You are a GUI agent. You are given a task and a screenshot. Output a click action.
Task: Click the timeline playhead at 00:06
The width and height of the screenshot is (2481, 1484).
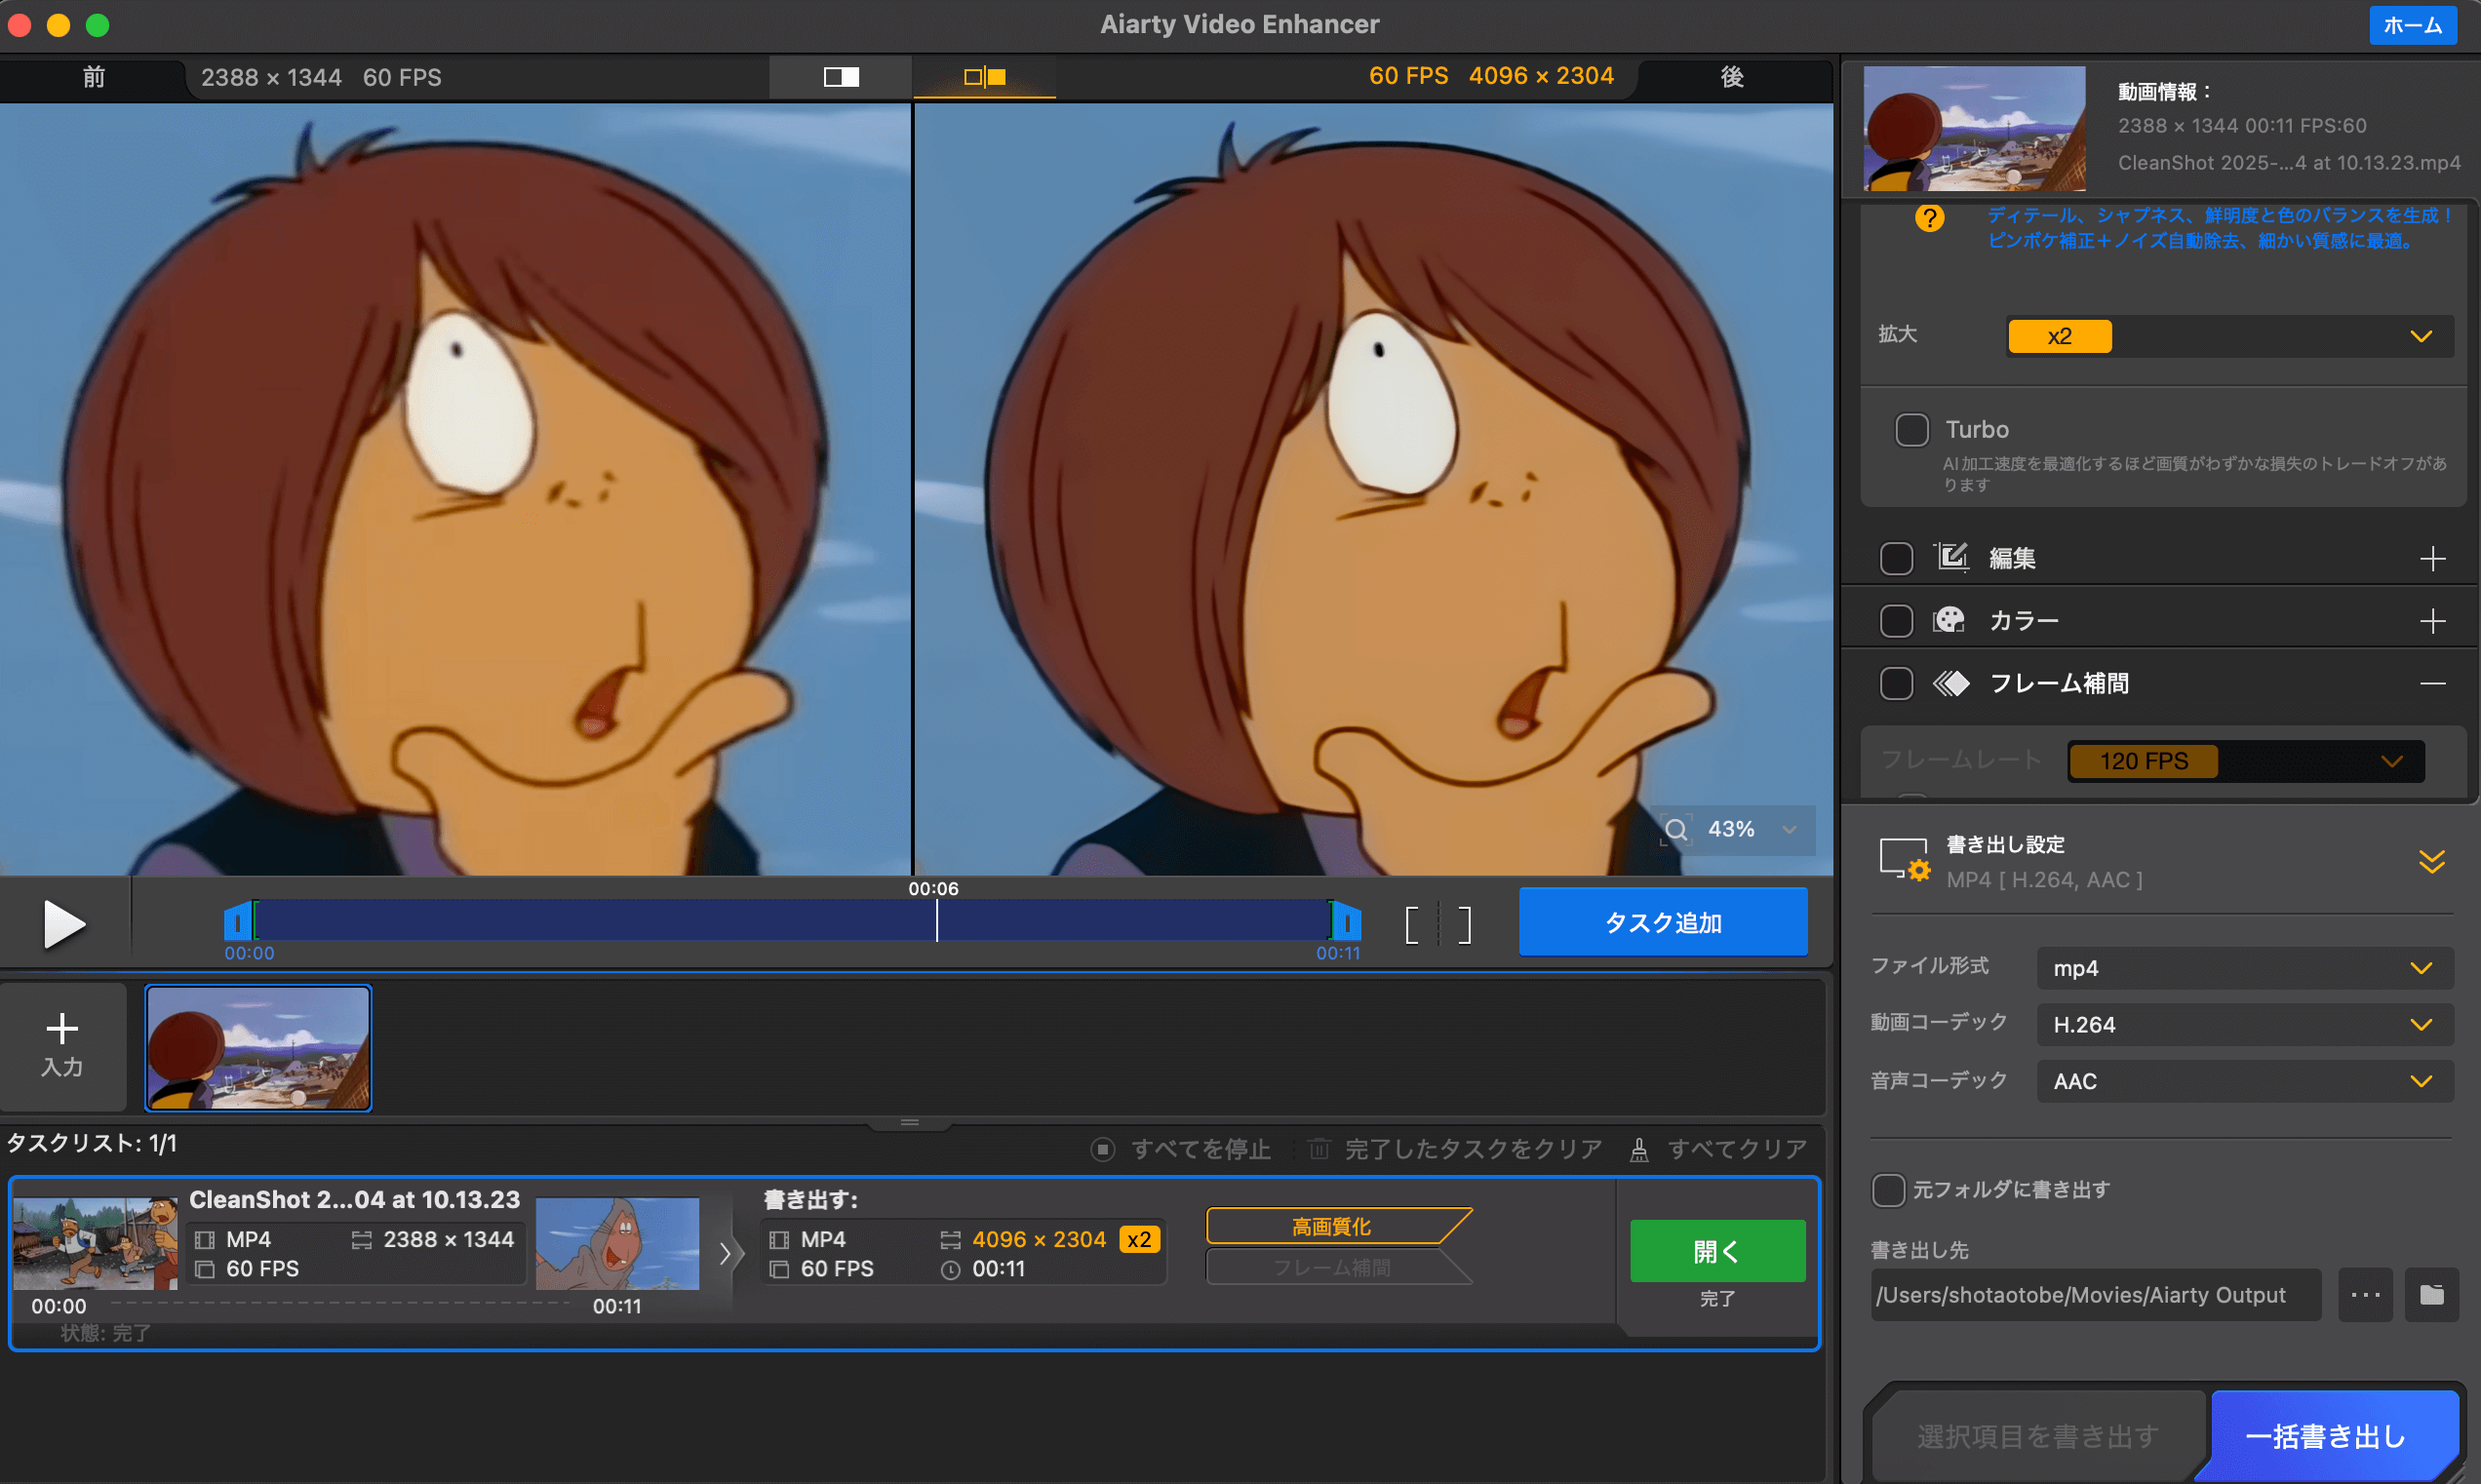tap(936, 920)
